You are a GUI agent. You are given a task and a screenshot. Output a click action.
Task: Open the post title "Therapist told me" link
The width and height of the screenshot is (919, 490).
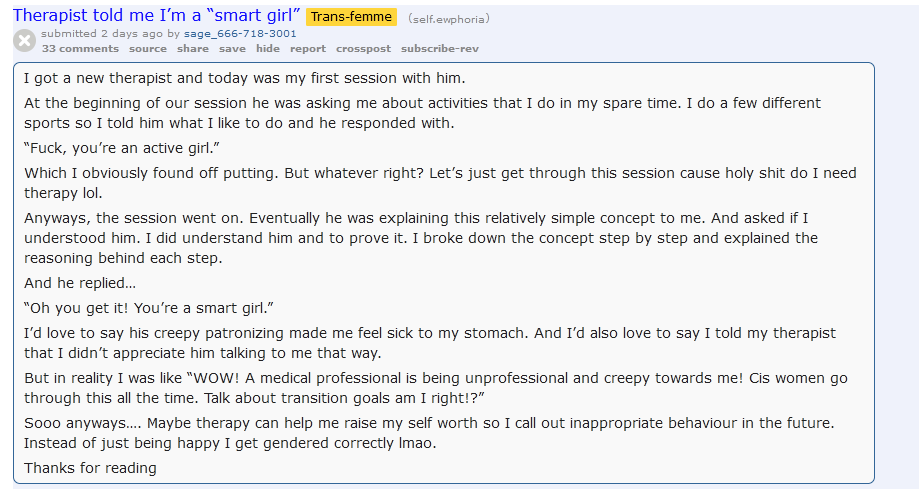coord(157,16)
